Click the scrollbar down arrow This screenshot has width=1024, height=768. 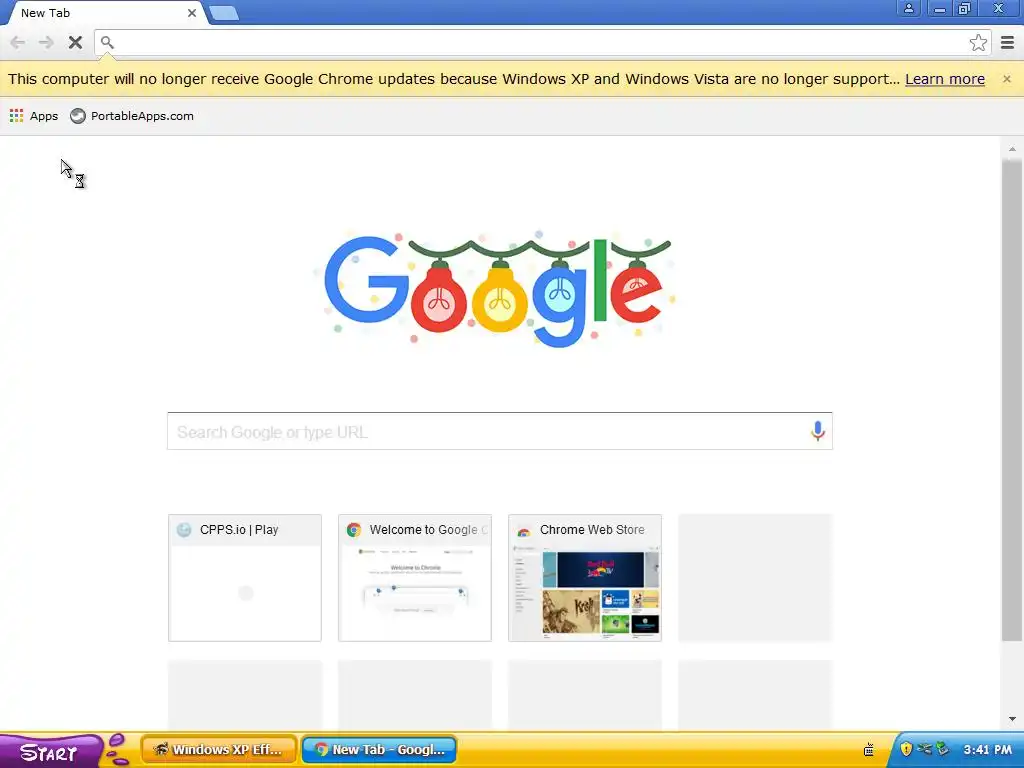pos(1012,719)
